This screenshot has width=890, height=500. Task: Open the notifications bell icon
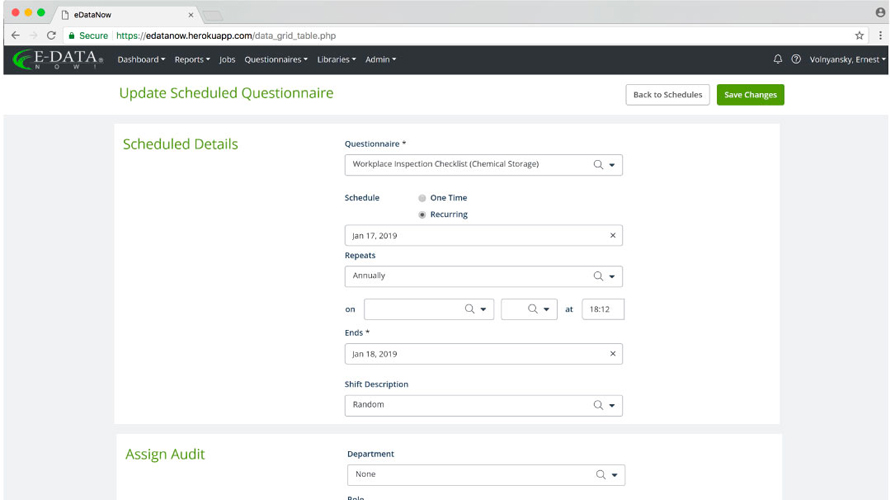pos(778,59)
